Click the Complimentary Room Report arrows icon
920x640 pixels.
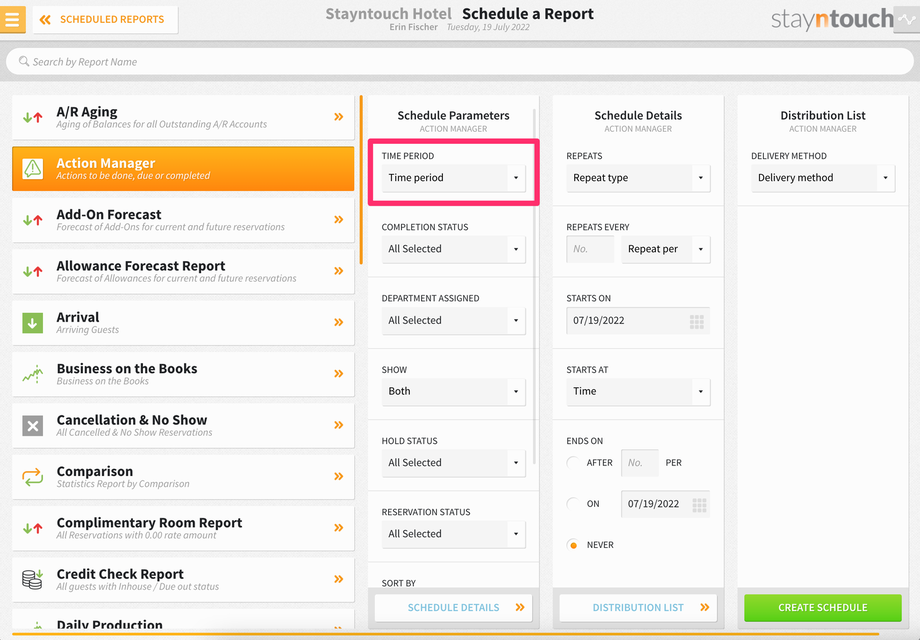[33, 528]
